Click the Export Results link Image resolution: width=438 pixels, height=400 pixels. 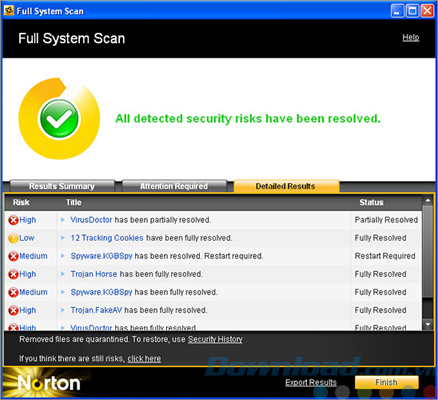pos(311,382)
